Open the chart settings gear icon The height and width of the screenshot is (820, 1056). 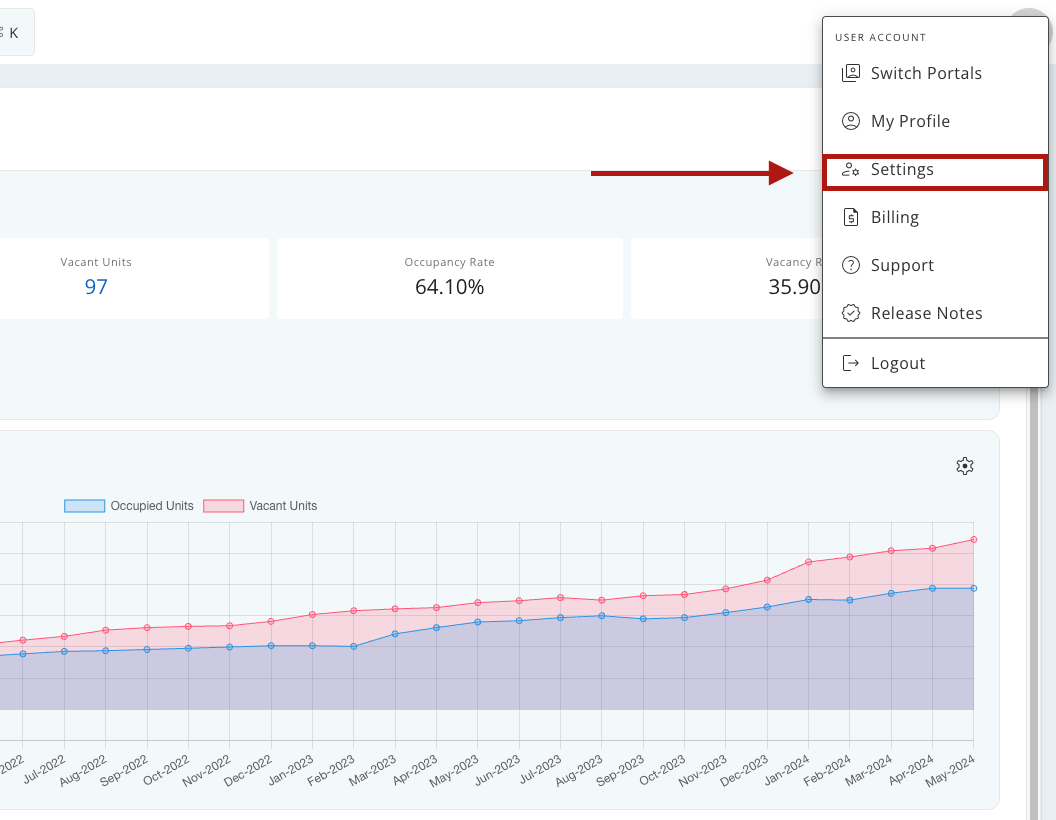pyautogui.click(x=964, y=465)
